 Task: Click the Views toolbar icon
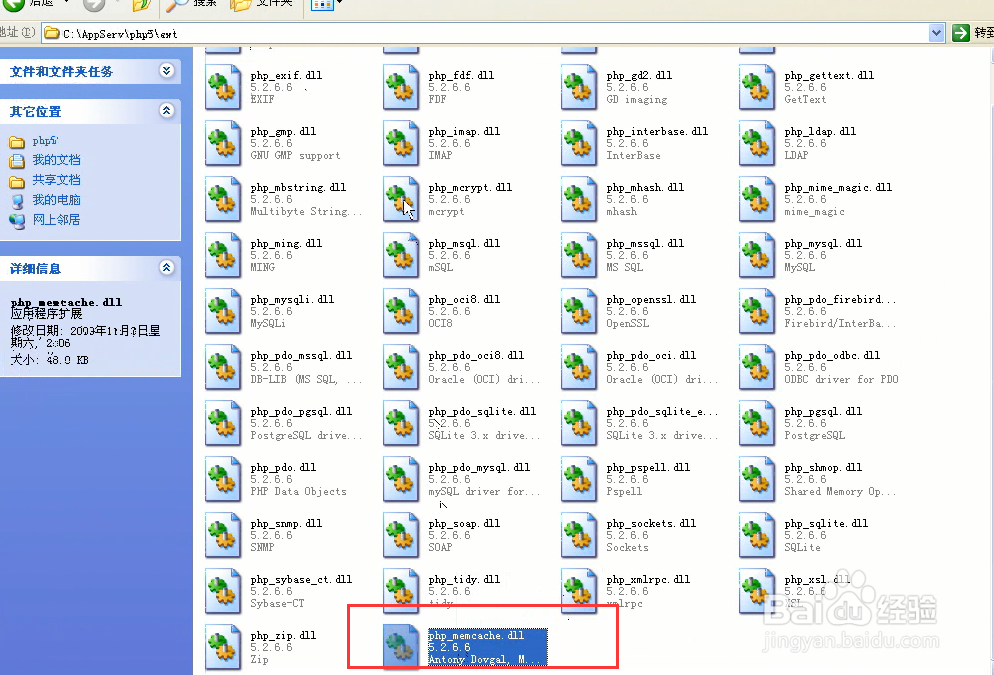click(x=320, y=7)
